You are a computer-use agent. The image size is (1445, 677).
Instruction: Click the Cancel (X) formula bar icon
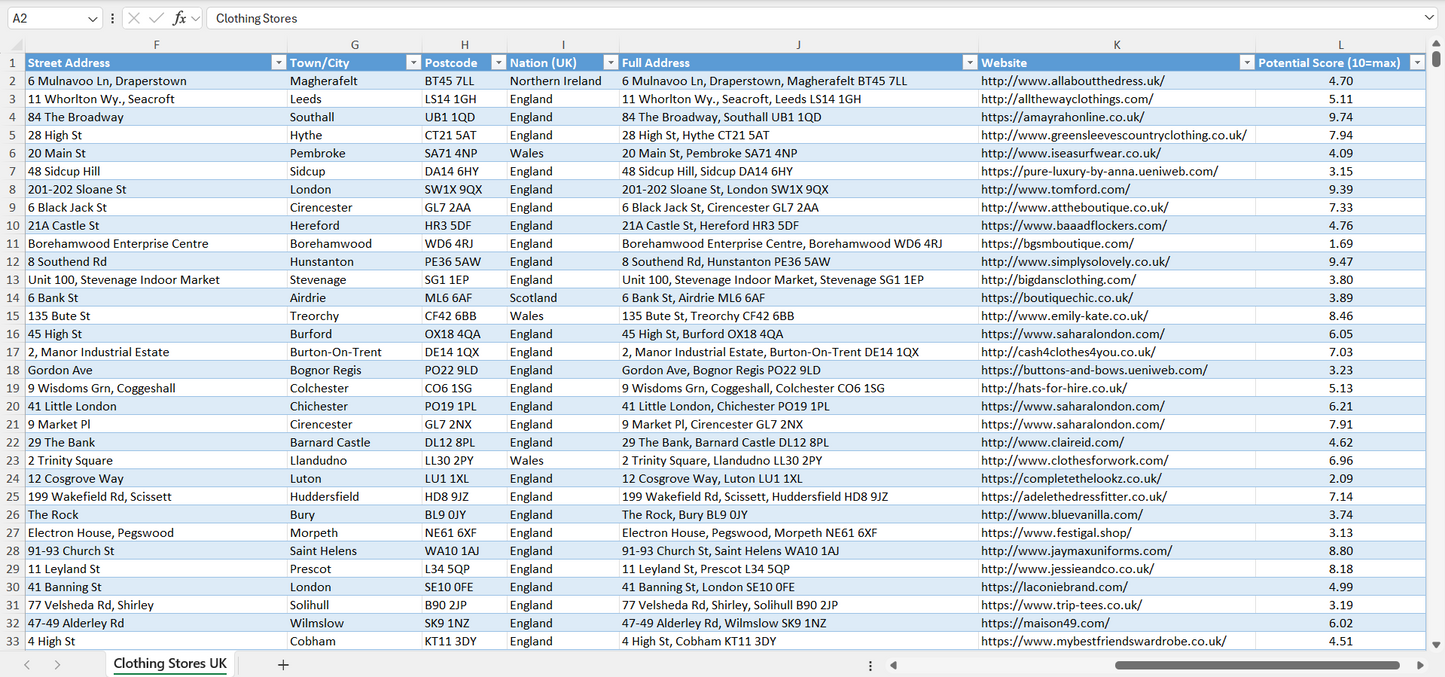[134, 18]
